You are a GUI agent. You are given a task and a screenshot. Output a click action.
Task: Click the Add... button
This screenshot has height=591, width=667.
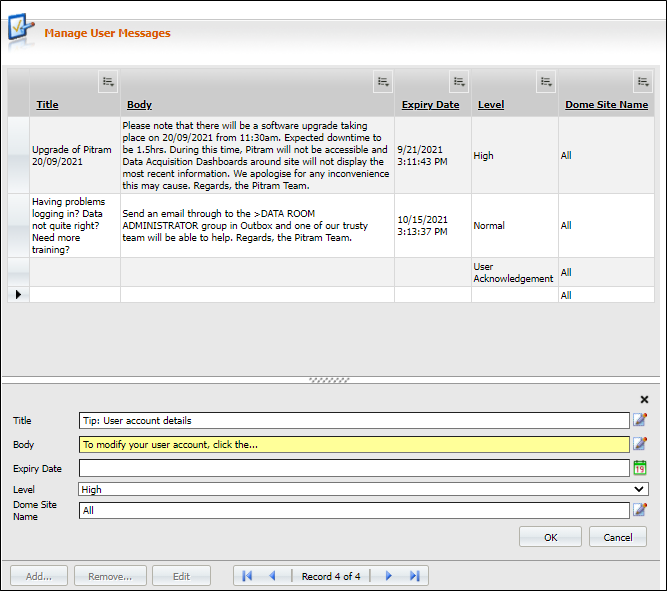tap(39, 576)
